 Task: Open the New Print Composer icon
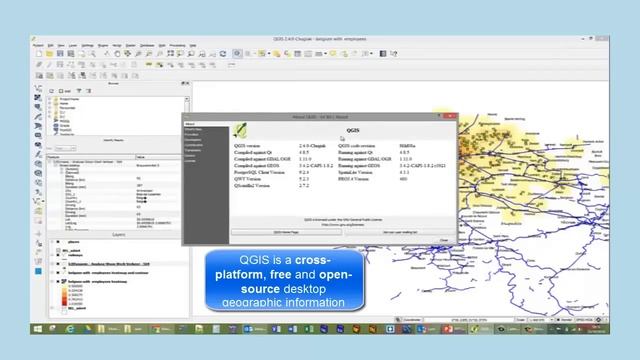82,54
